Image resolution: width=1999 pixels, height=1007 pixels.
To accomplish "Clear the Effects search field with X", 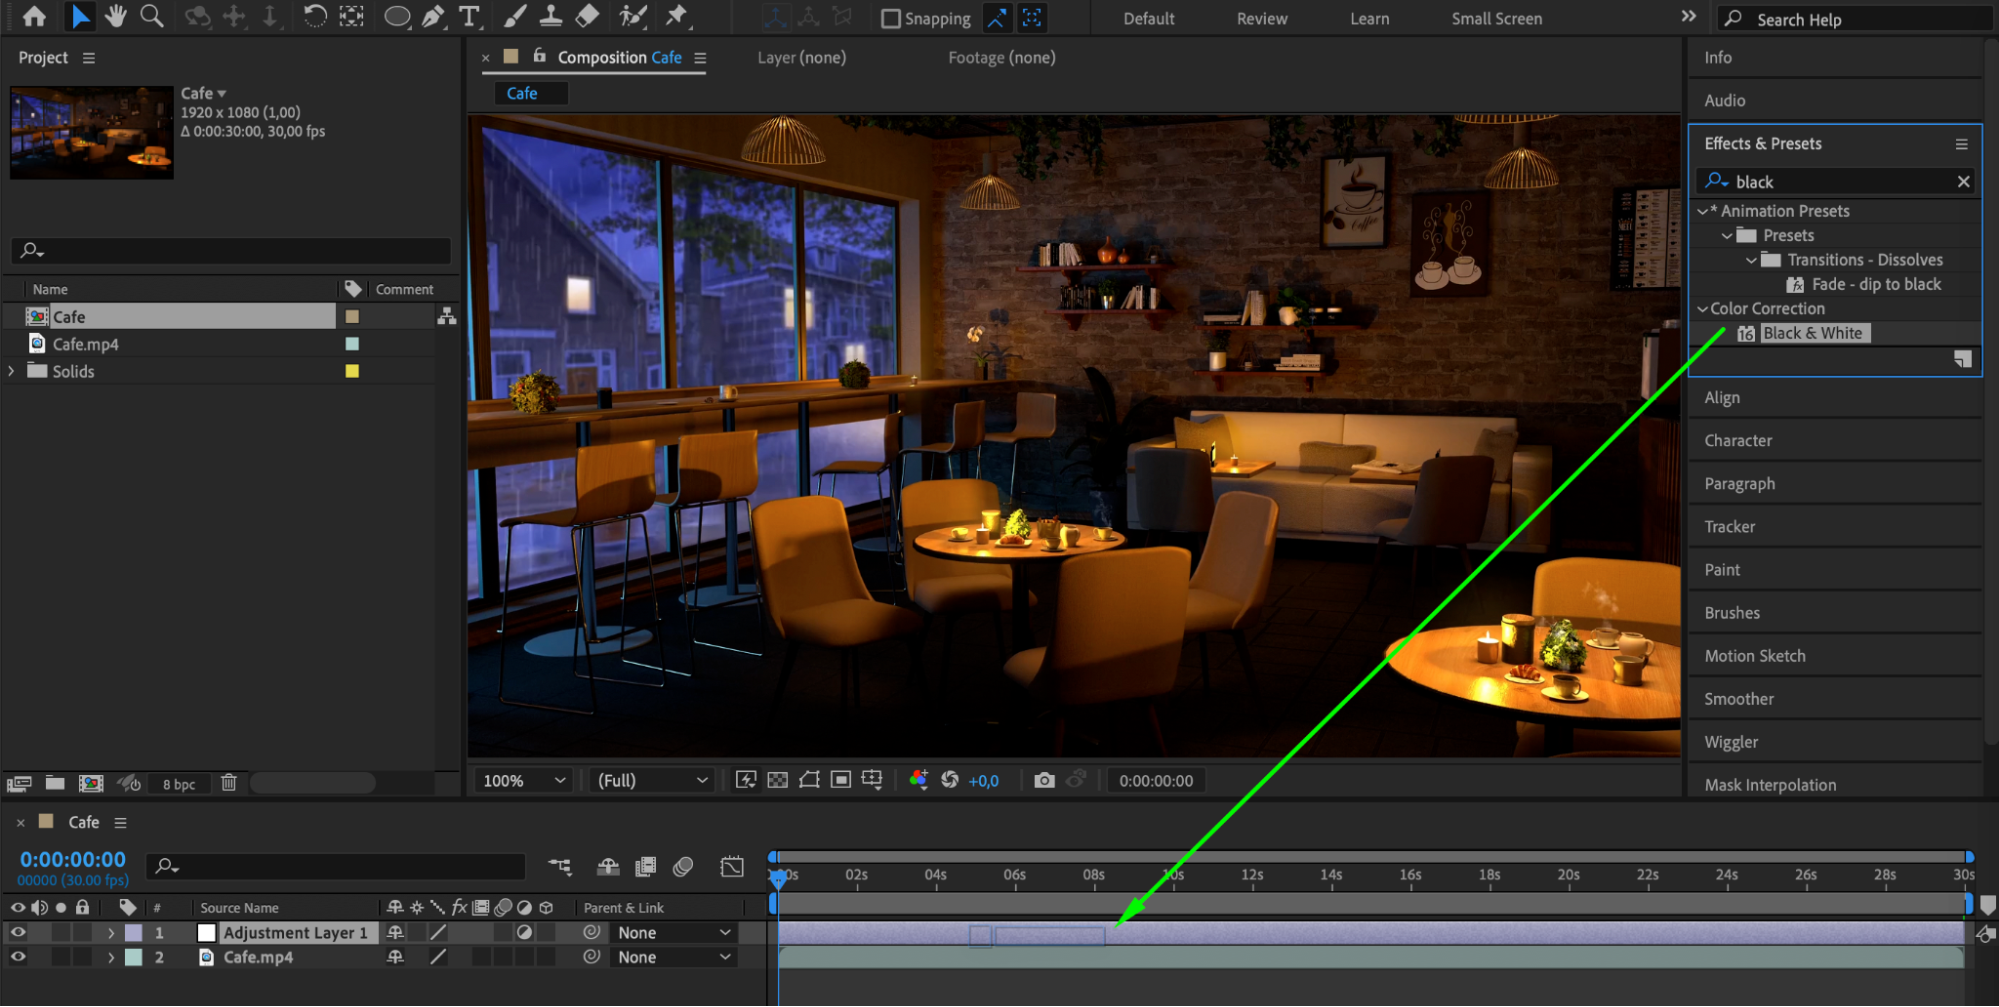I will click(x=1963, y=181).
